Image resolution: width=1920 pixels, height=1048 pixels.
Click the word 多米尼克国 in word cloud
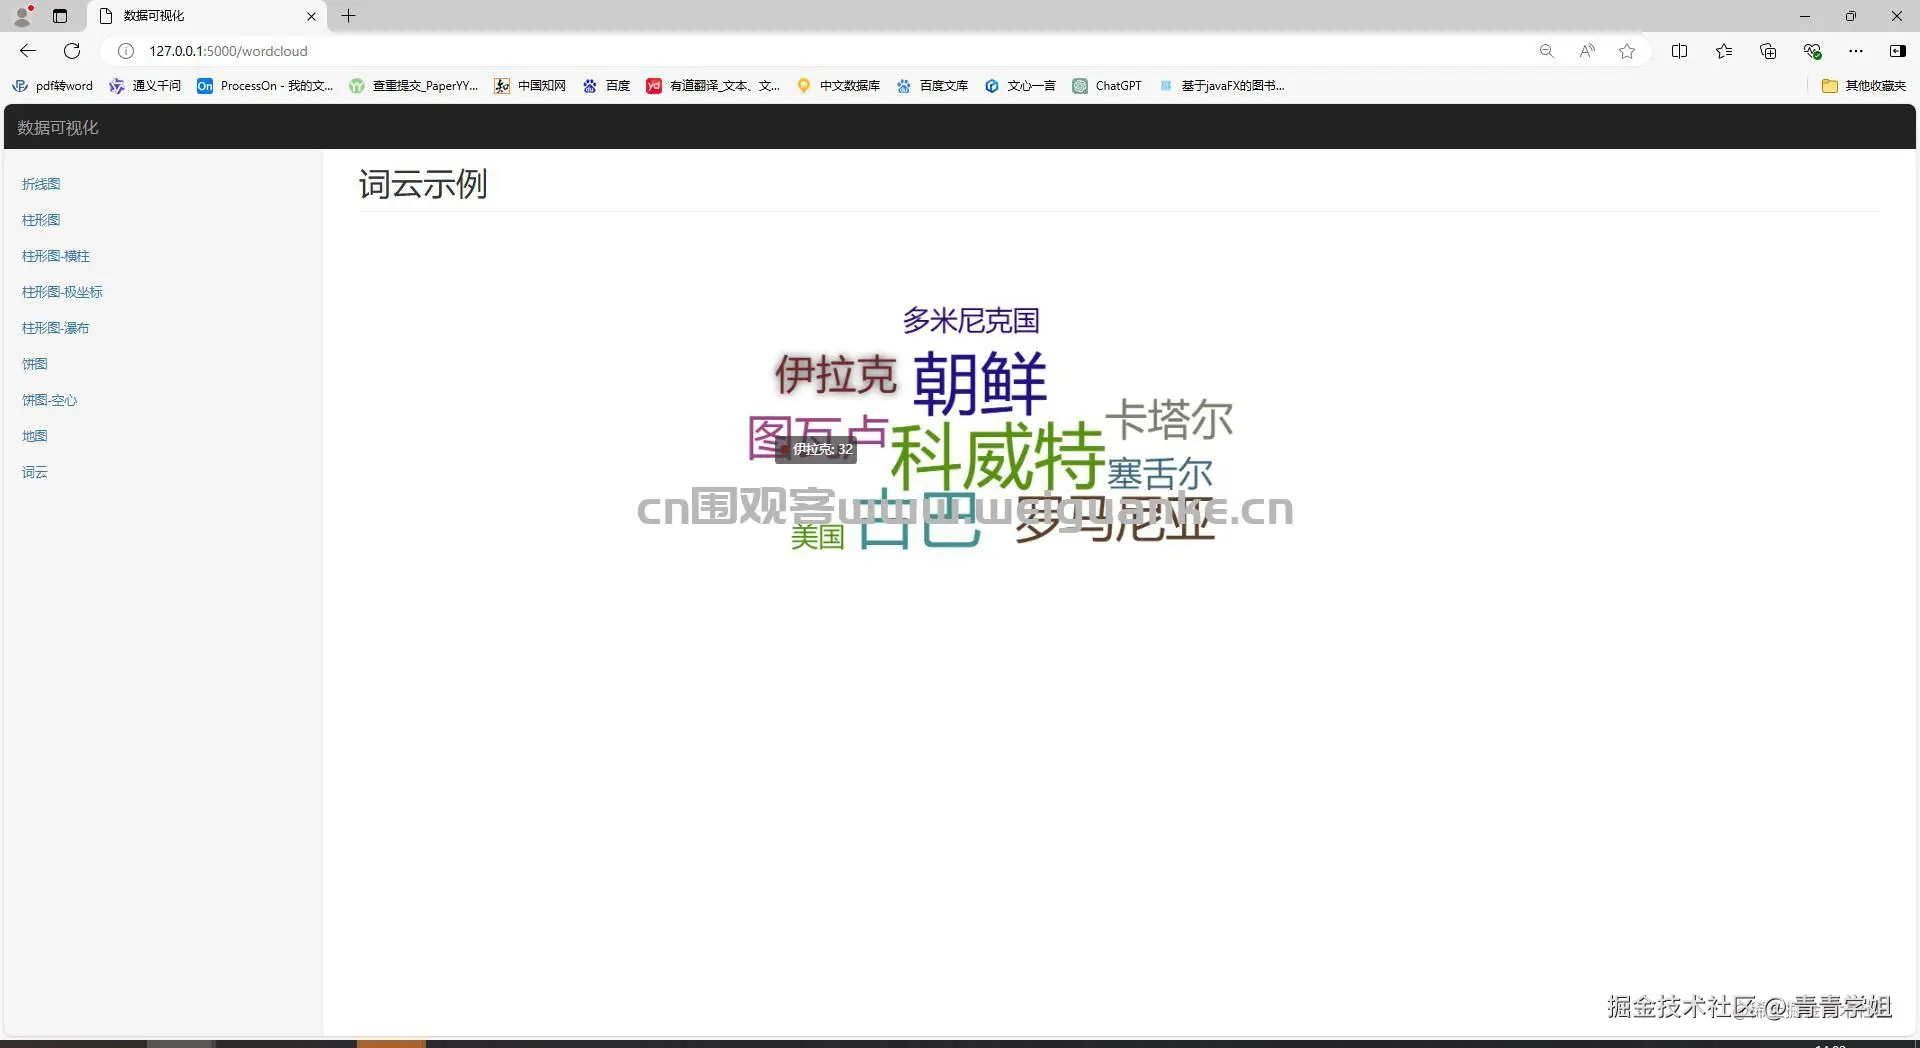[971, 321]
